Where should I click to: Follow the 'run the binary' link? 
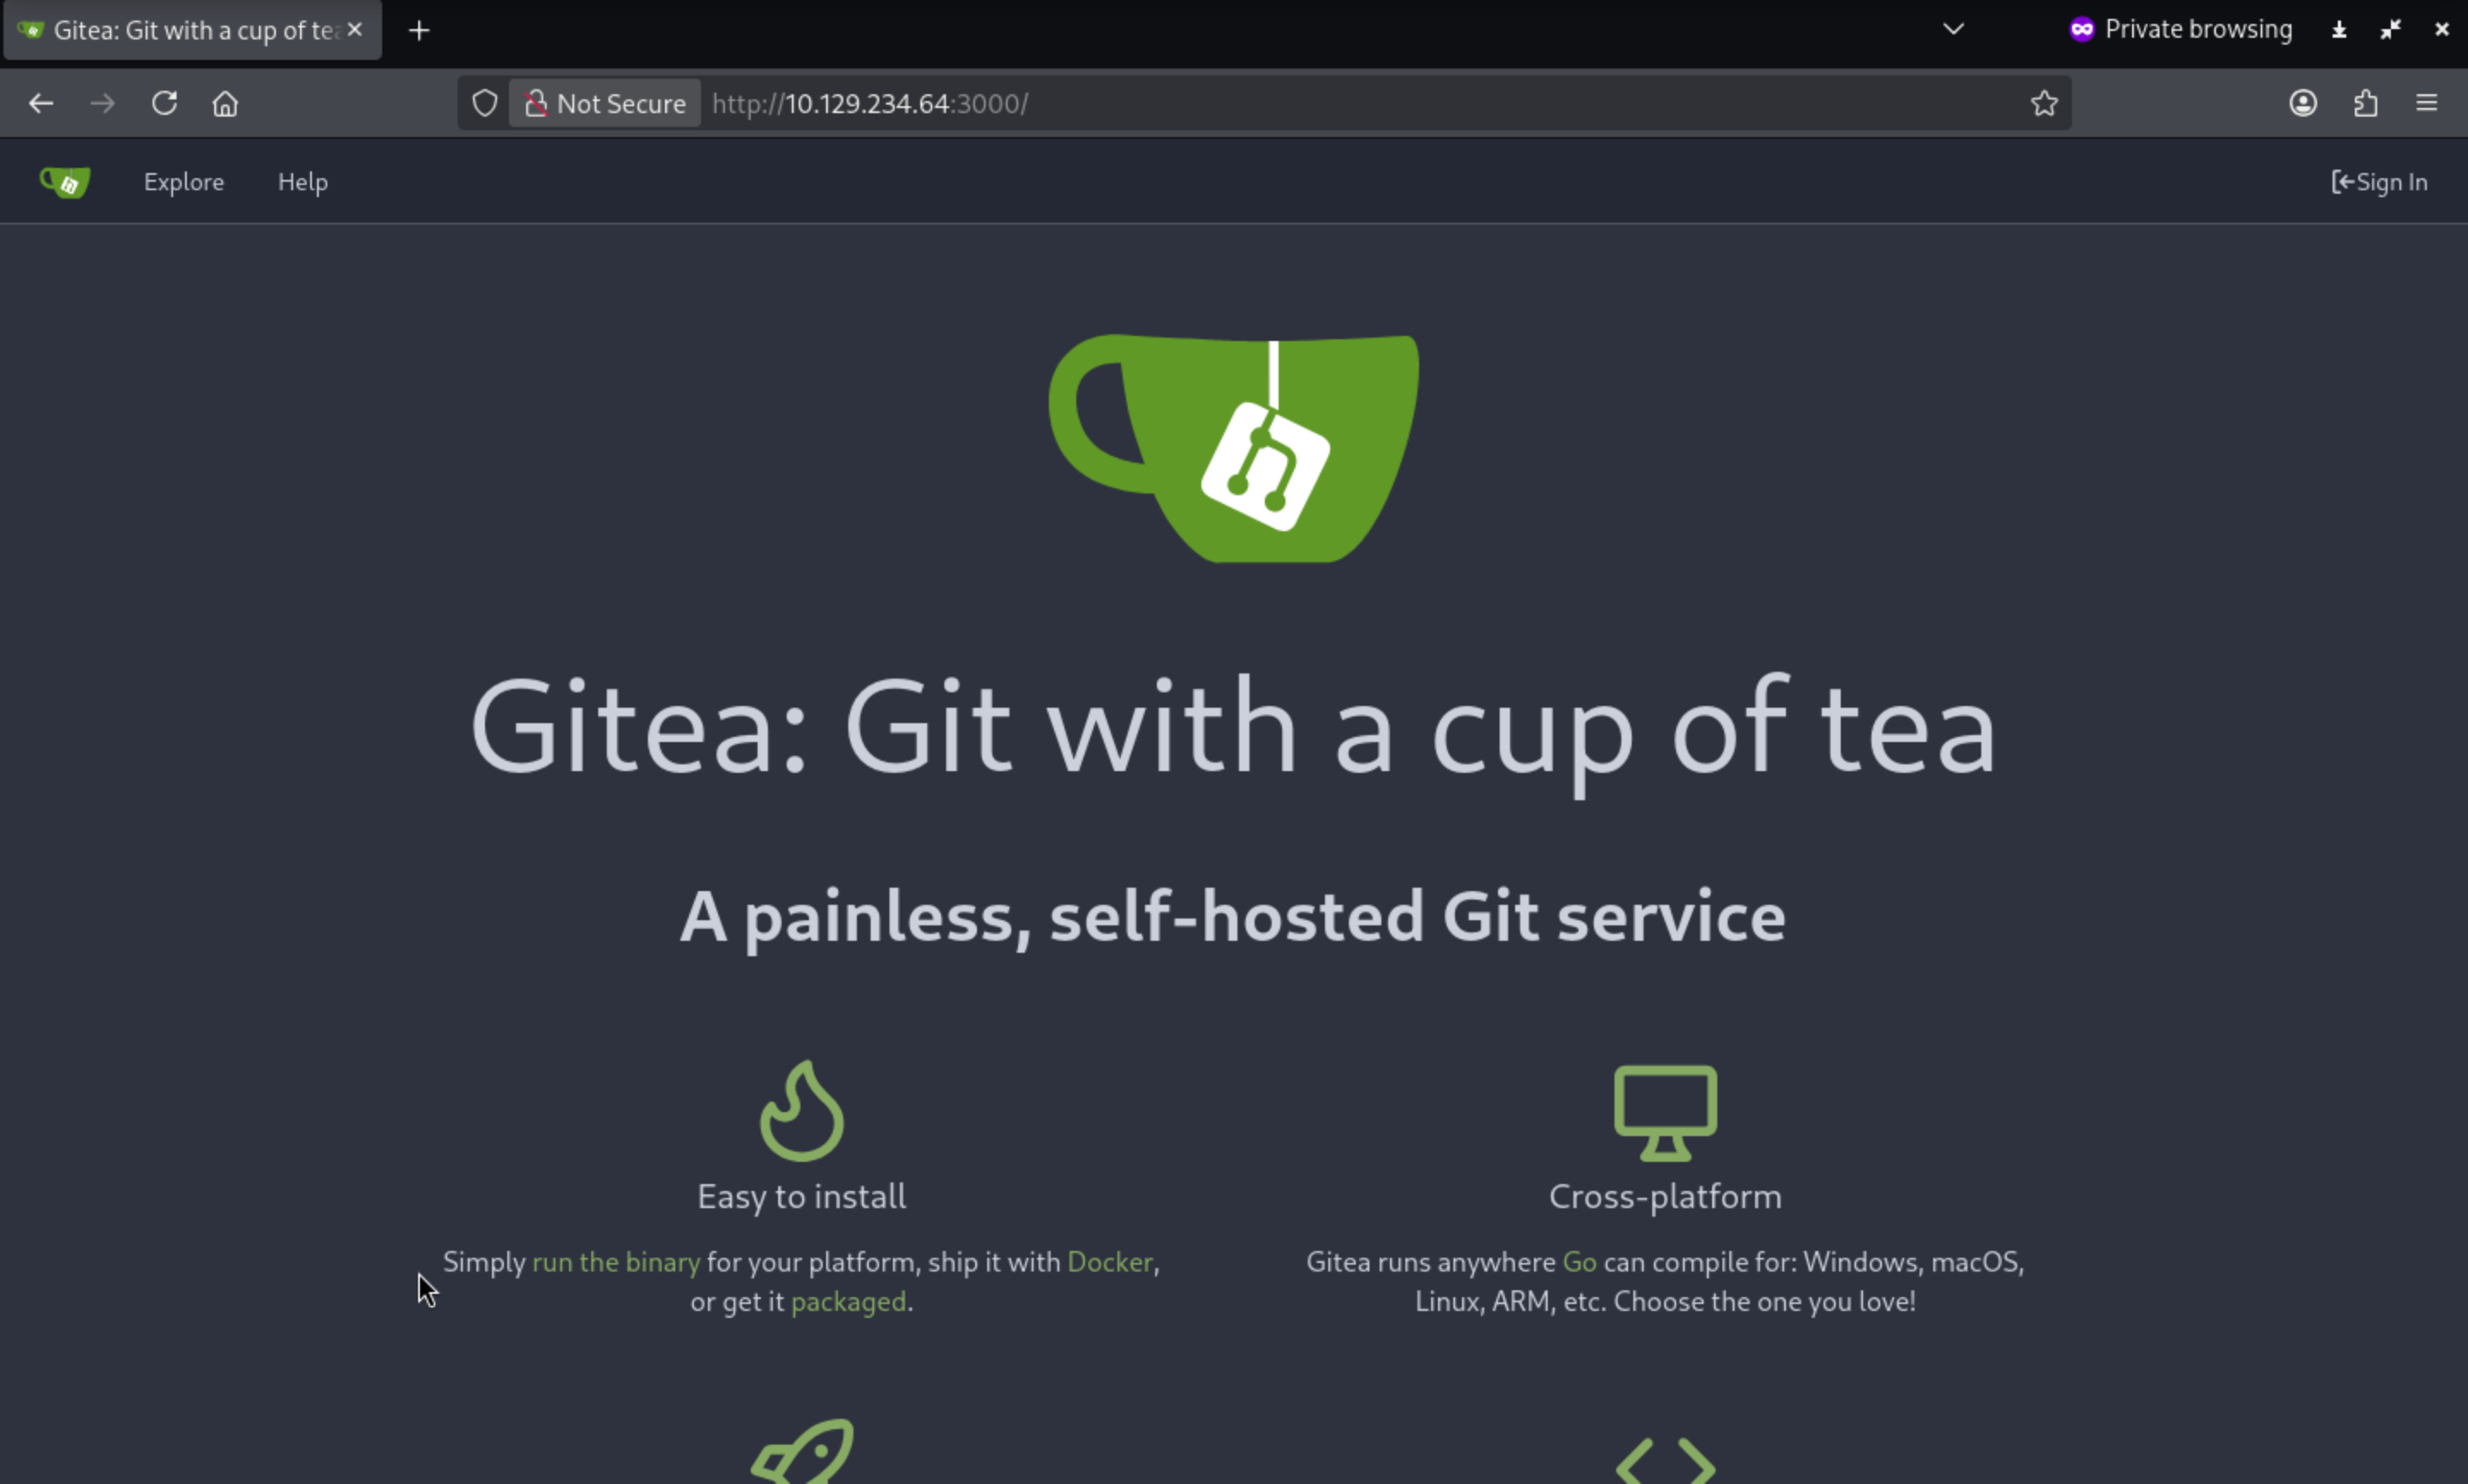616,1262
